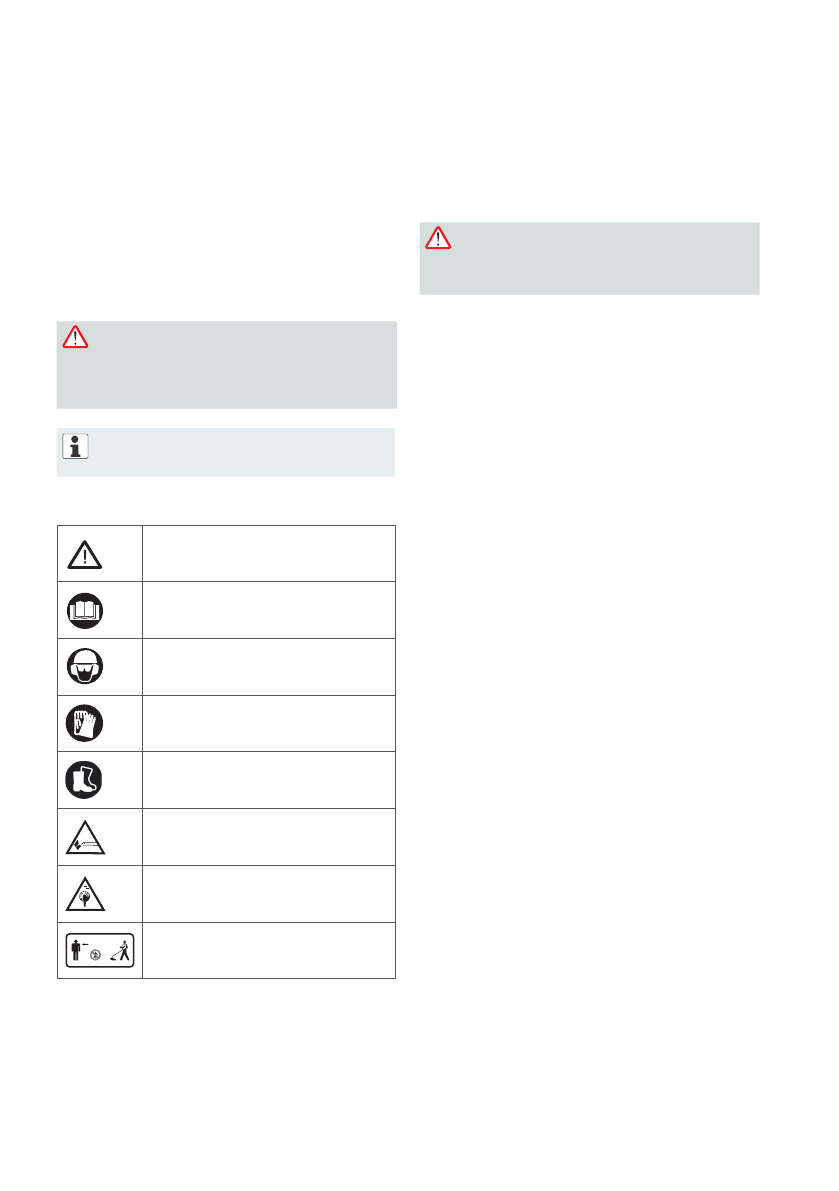Viewport: 839px width, 1191px height.
Task: Select the blank cell beside the bystanders pictogram
Action: tap(269, 951)
